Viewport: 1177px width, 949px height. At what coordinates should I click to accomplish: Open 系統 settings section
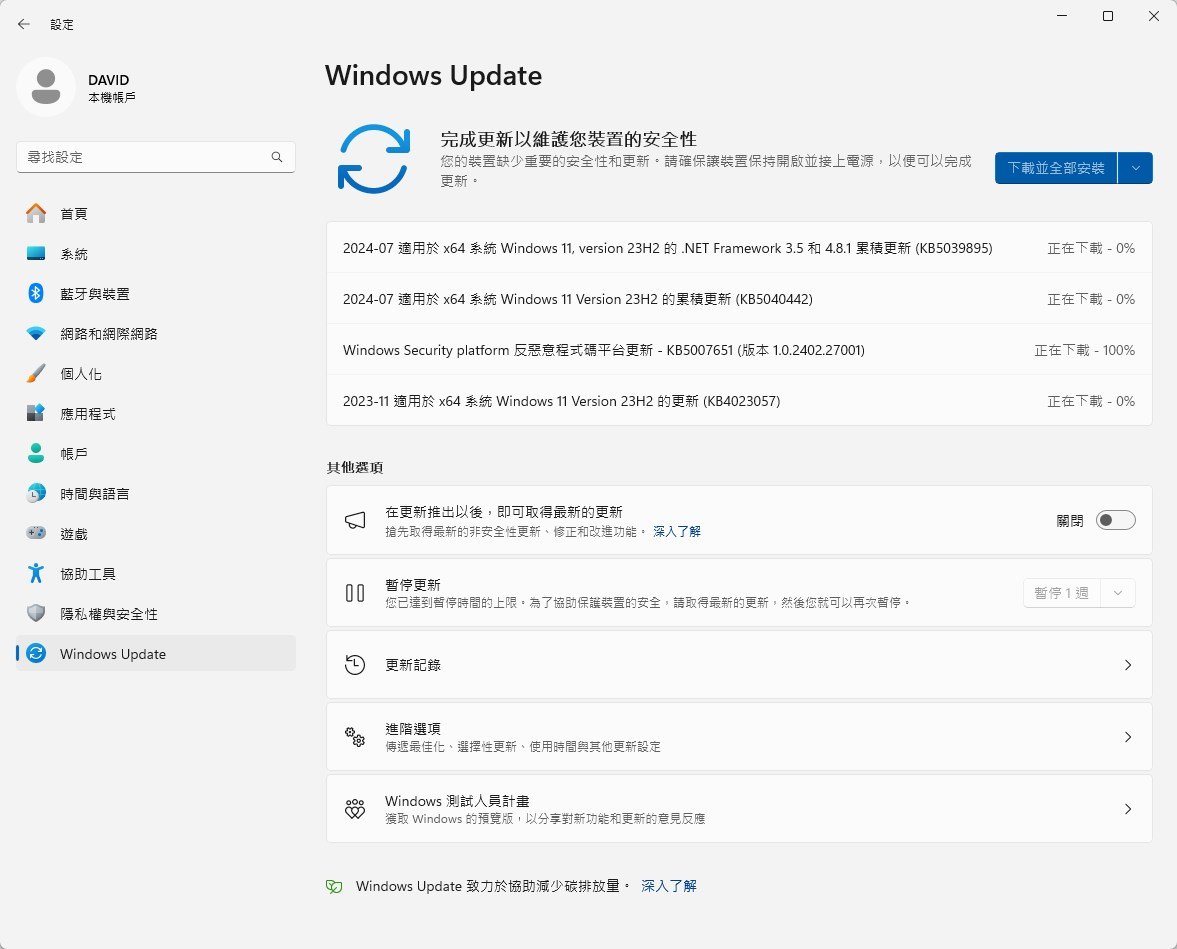155,254
